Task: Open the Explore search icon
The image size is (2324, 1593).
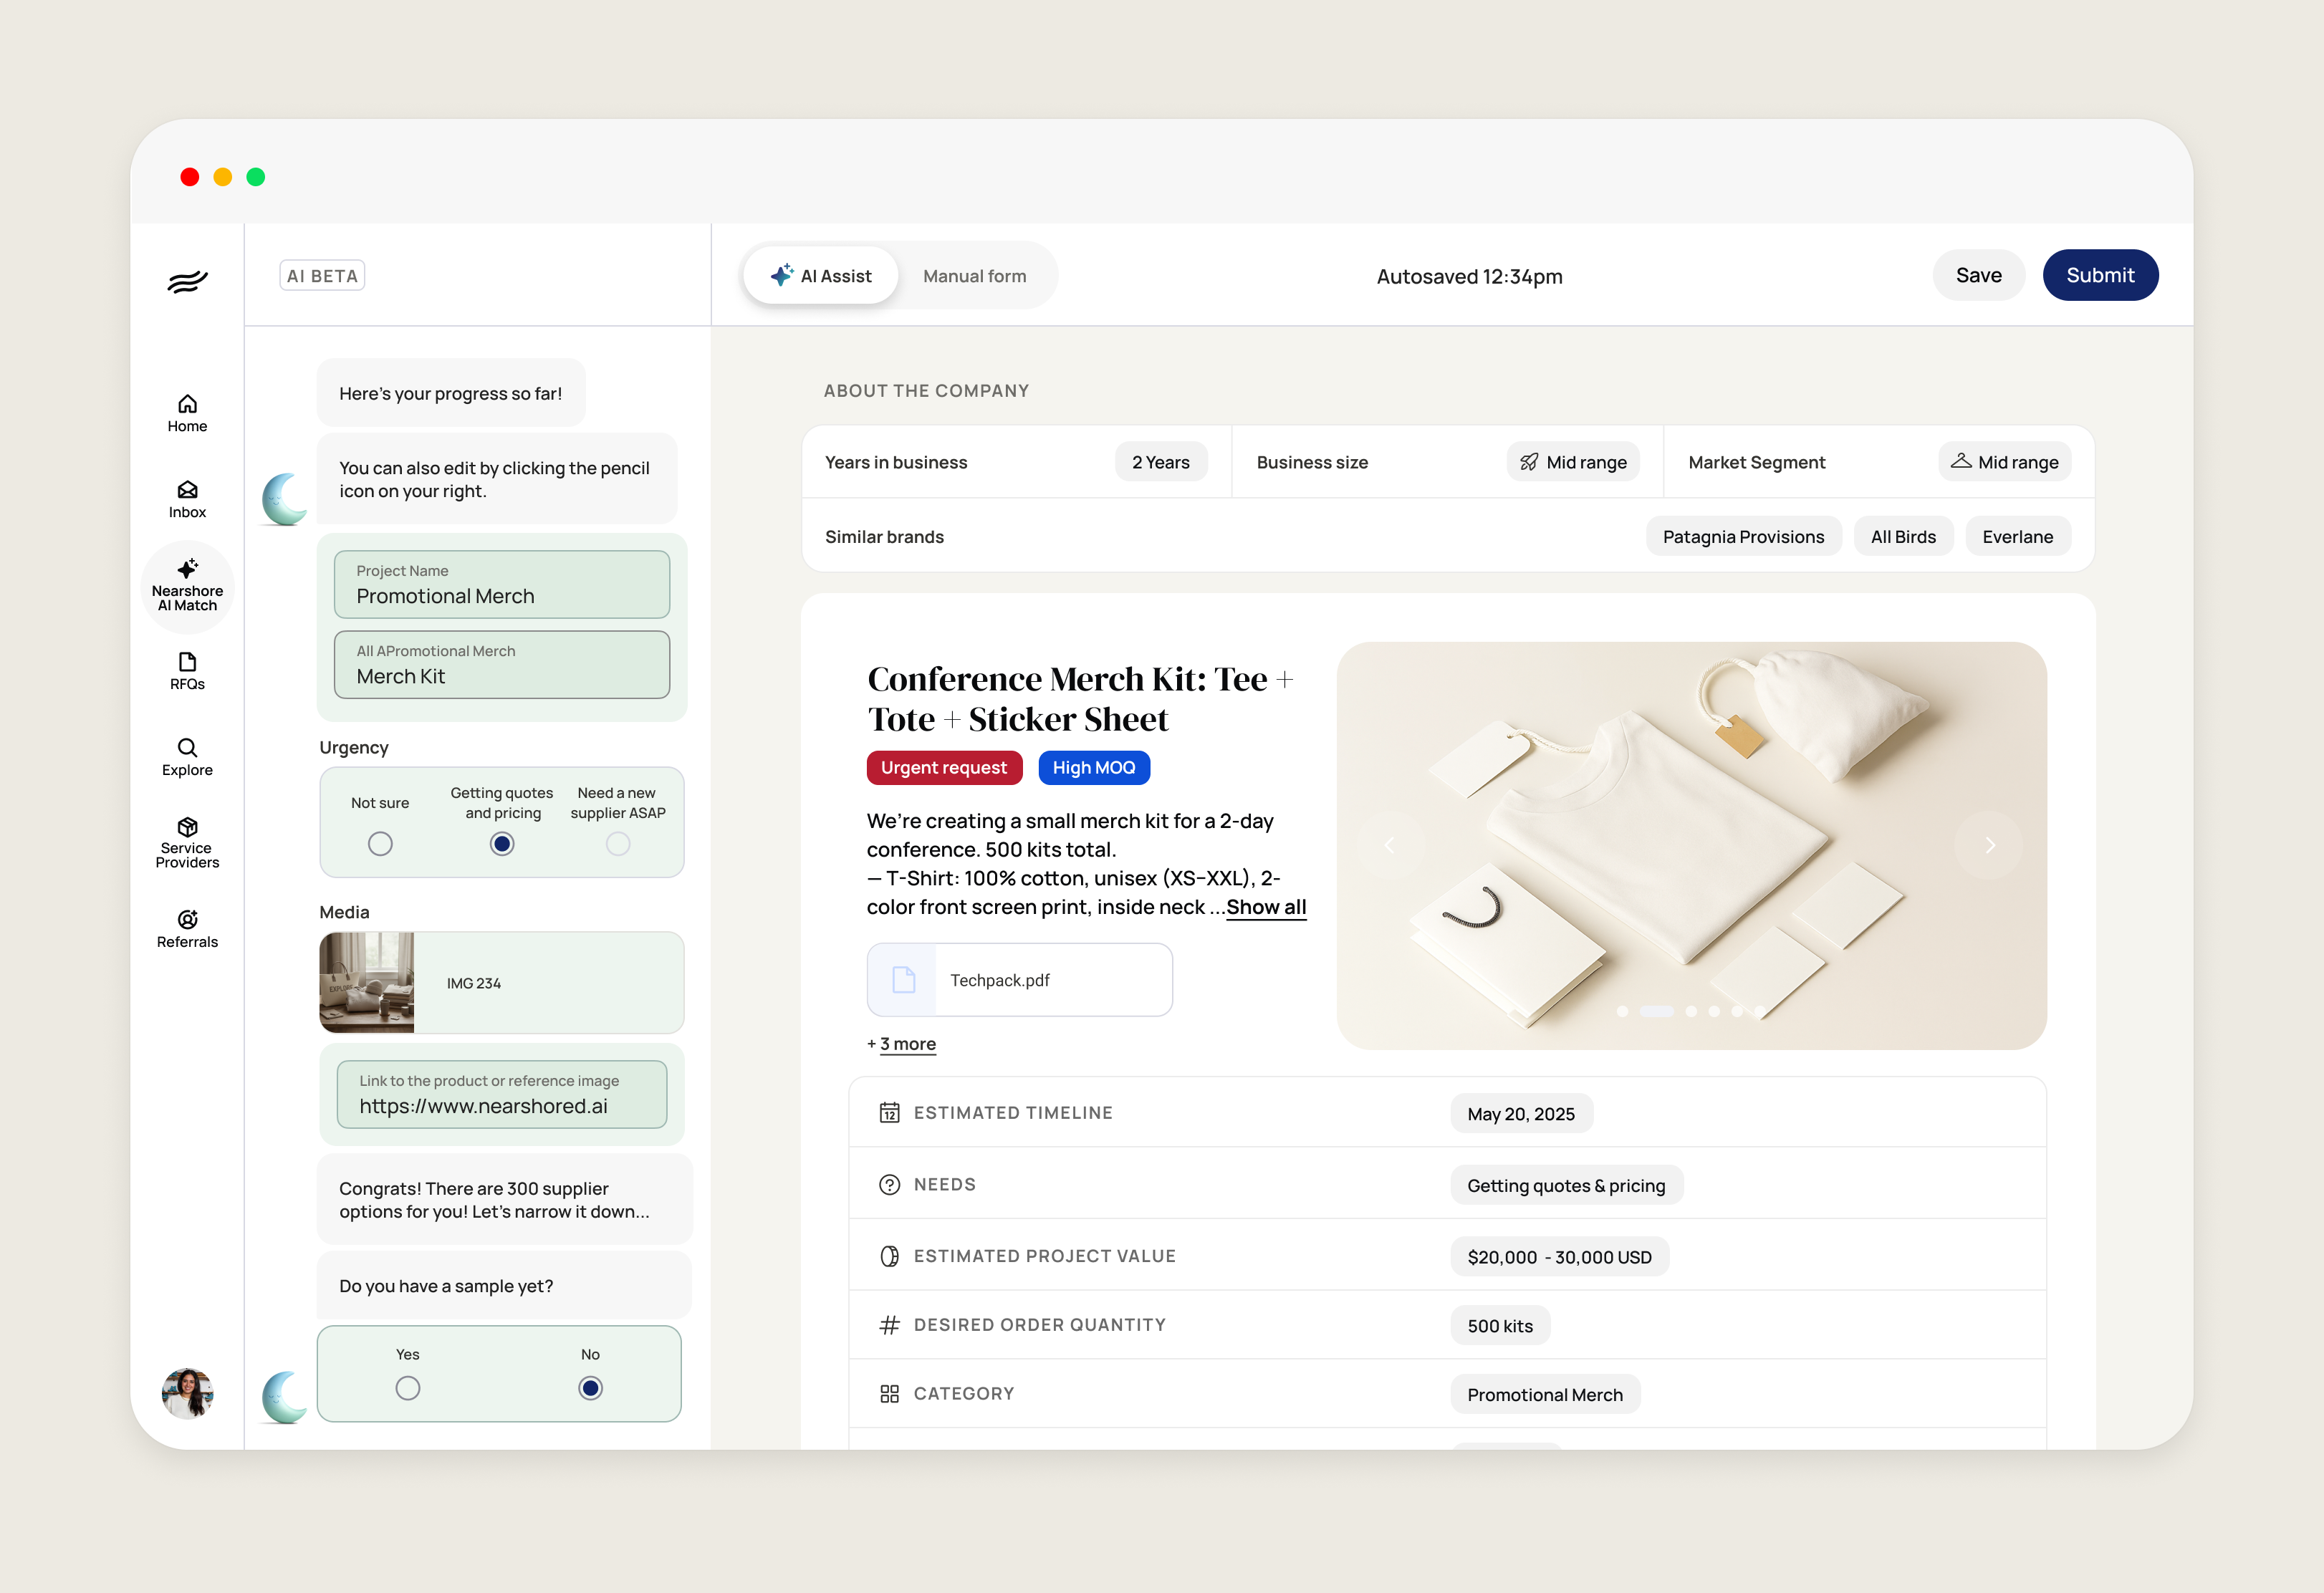Action: (x=187, y=756)
